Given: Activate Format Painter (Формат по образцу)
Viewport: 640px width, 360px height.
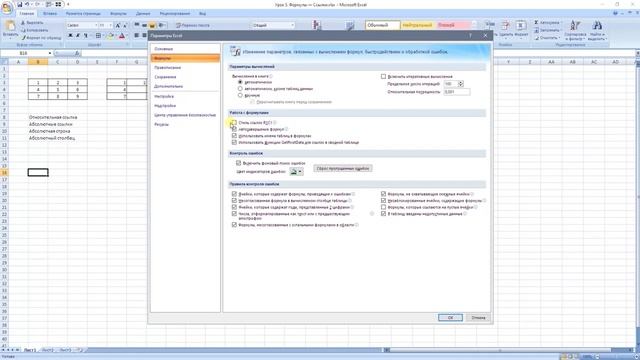Looking at the screenshot, I should click(x=41, y=38).
